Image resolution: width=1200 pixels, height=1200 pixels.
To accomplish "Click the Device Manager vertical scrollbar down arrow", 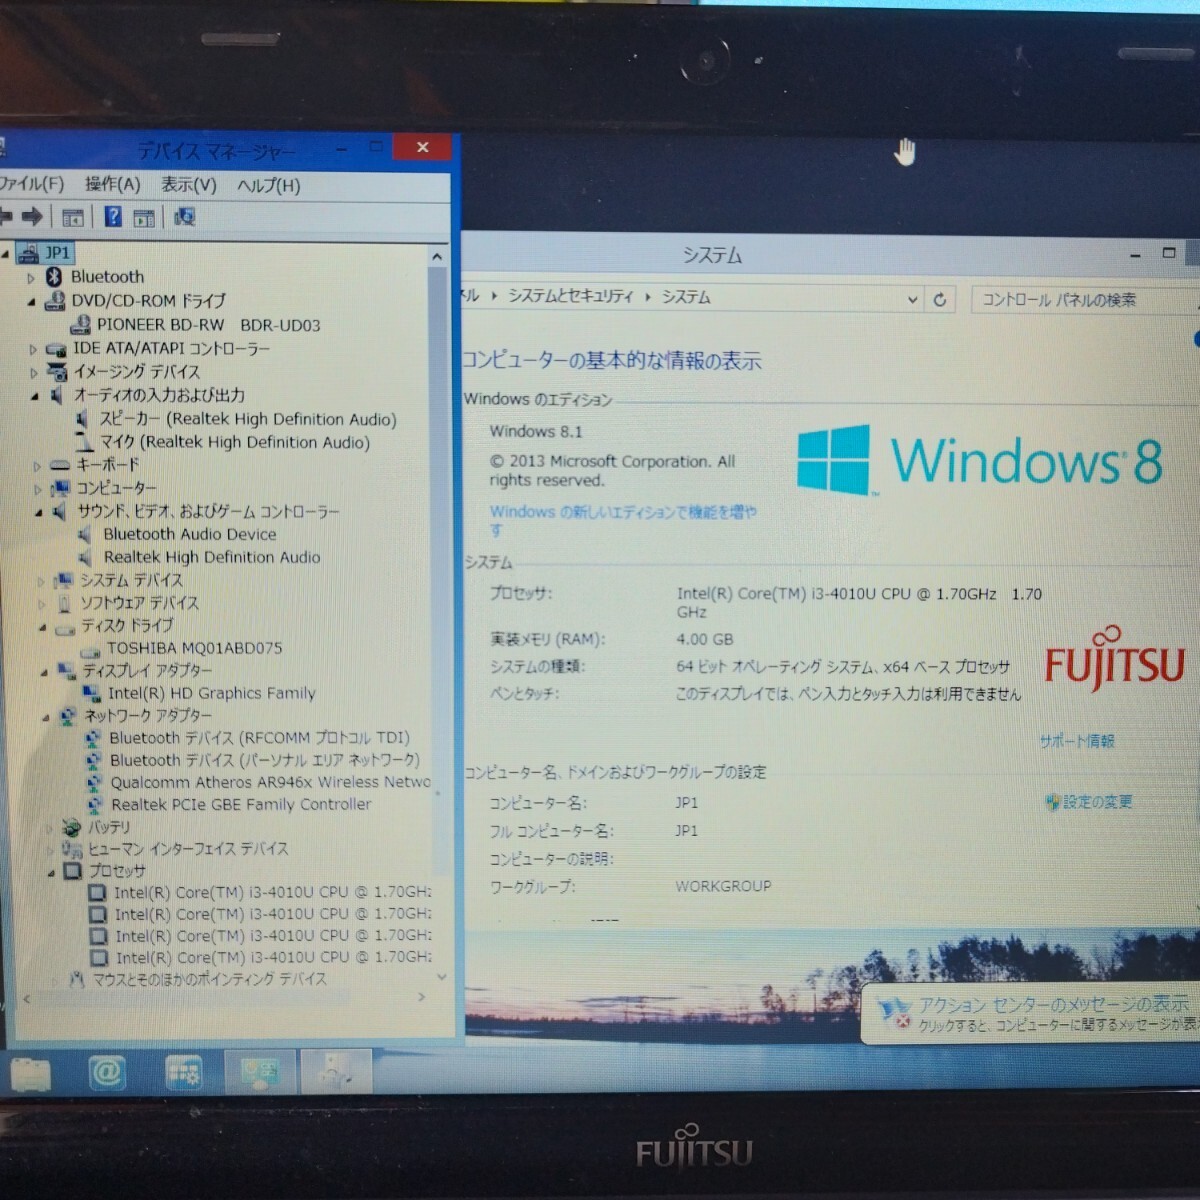I will [x=442, y=977].
